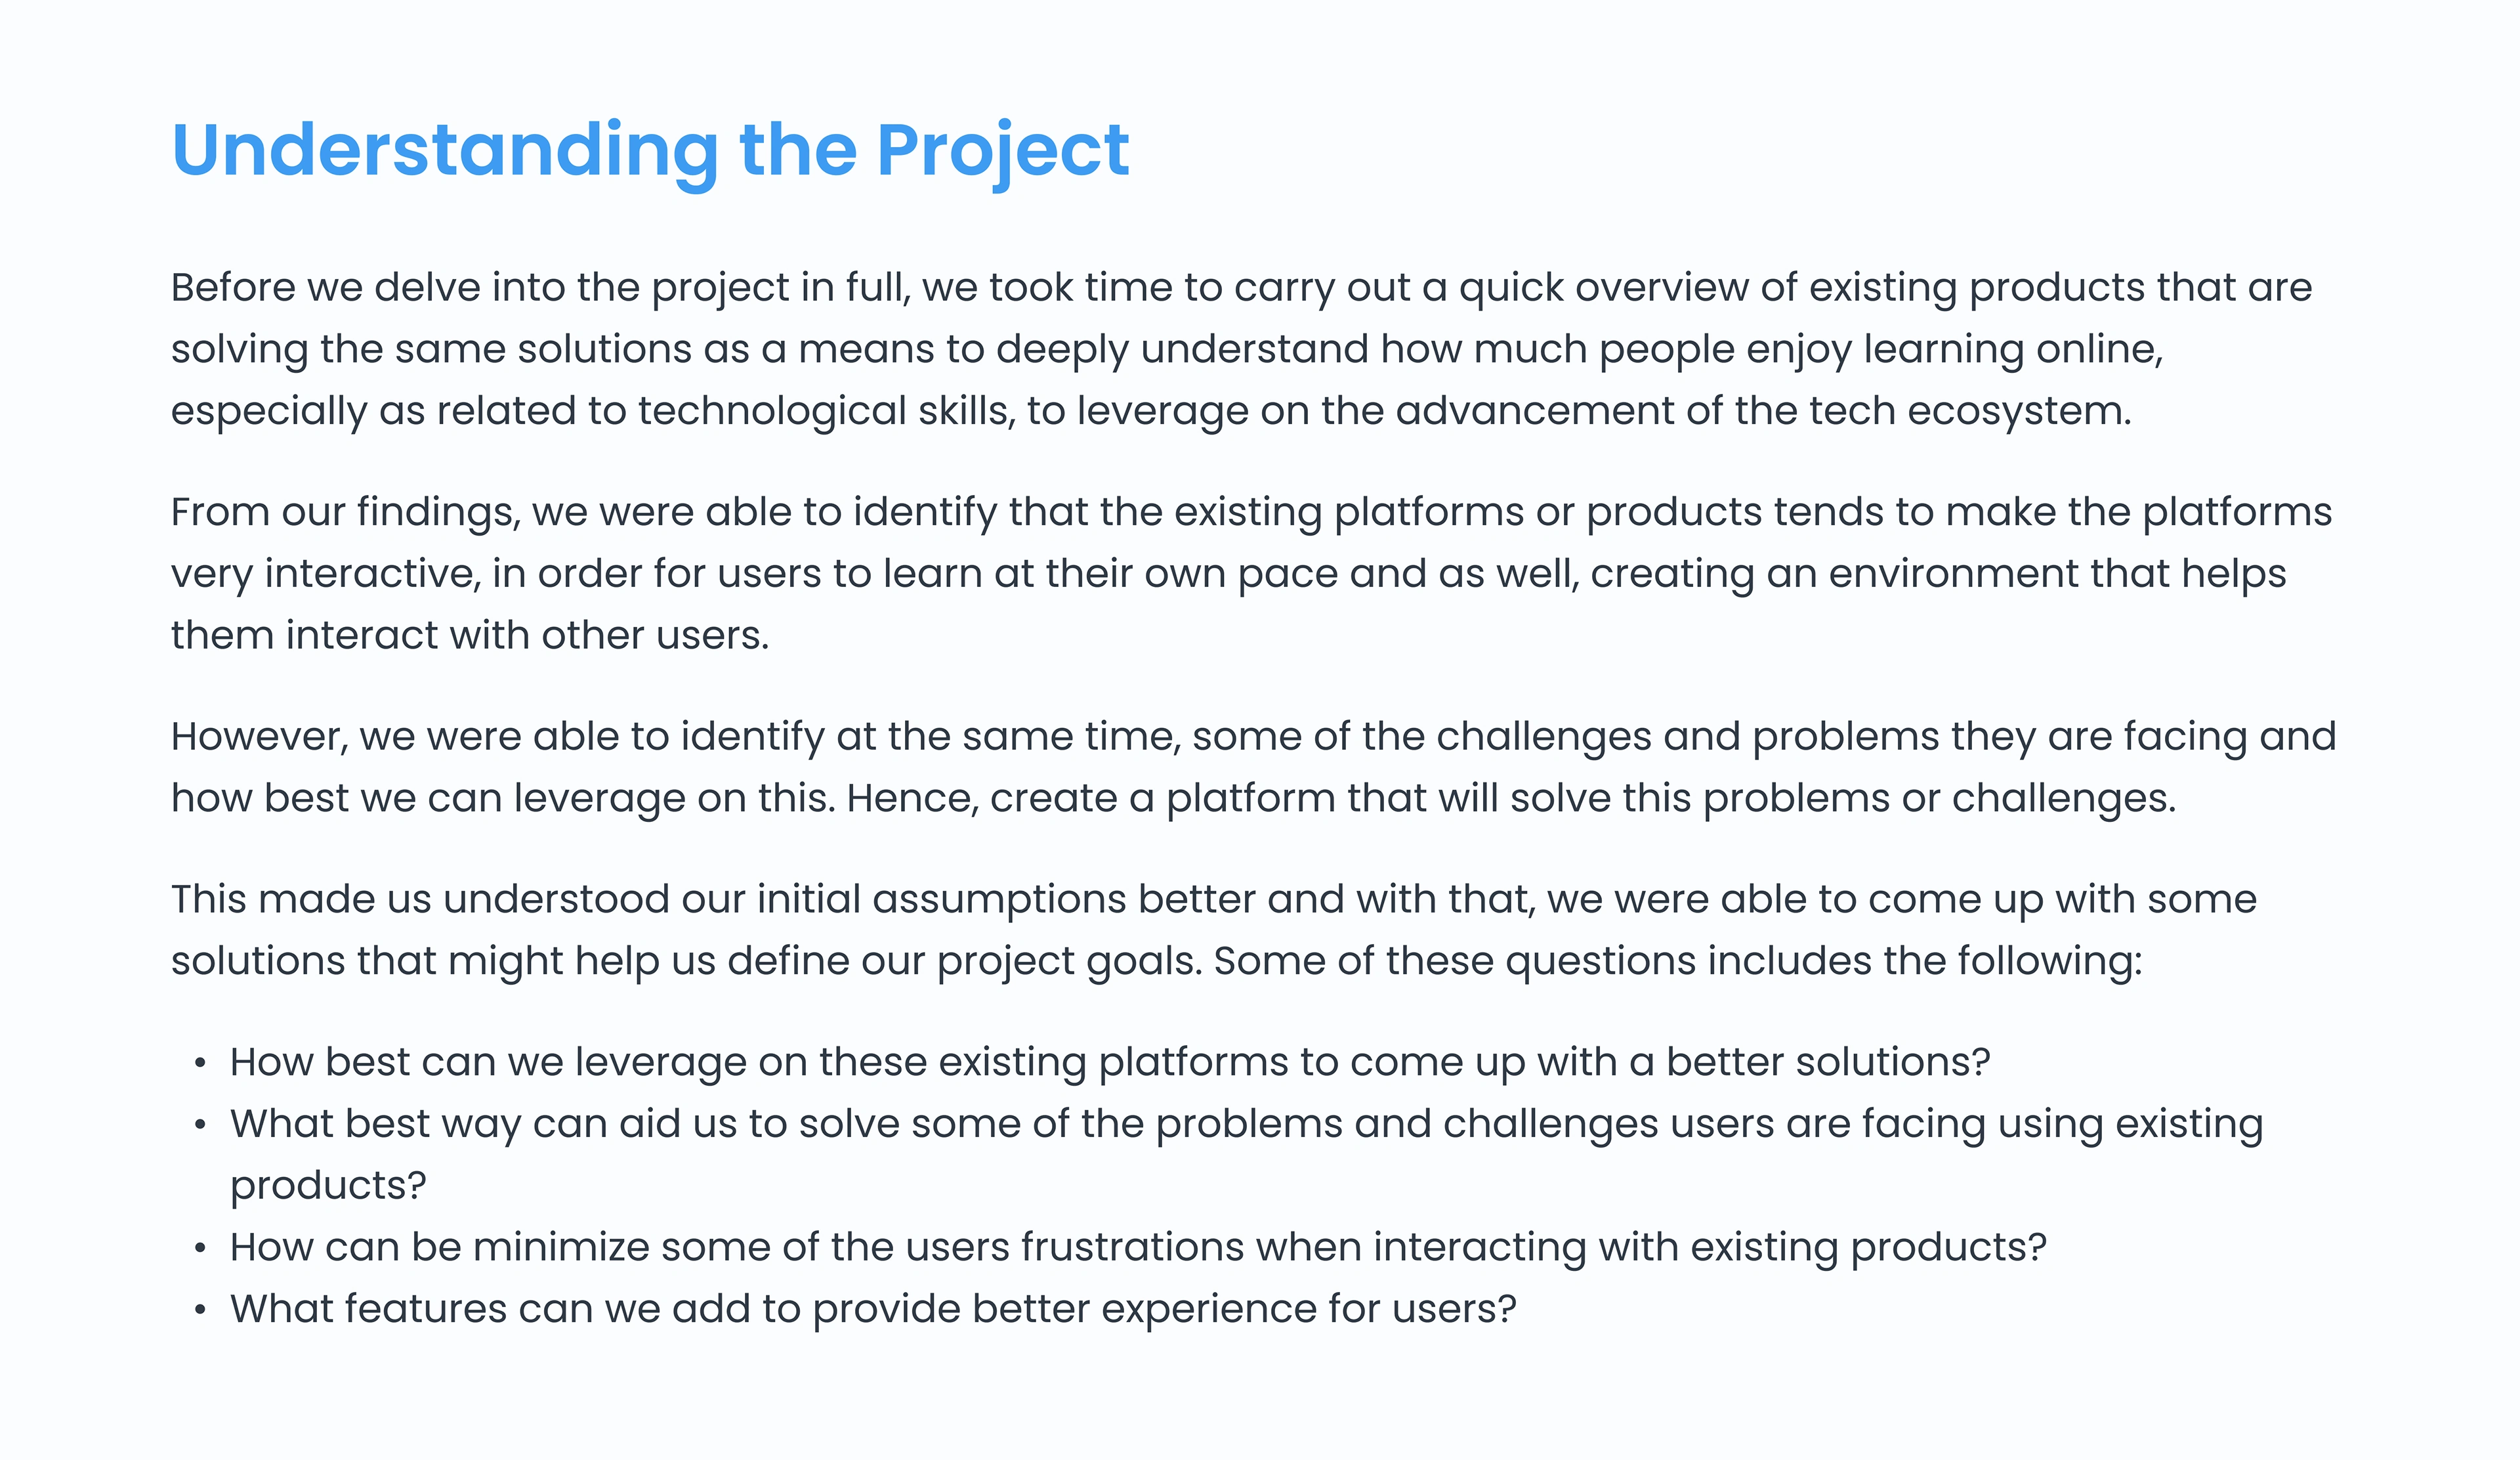Click the "Understanding the Project" heading
The width and height of the screenshot is (2520, 1460).
click(650, 150)
